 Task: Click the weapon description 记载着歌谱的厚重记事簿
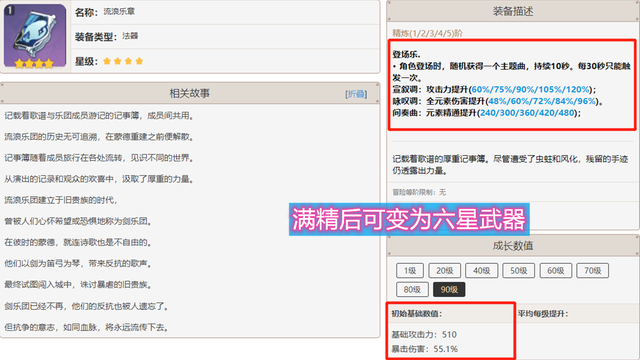510,164
